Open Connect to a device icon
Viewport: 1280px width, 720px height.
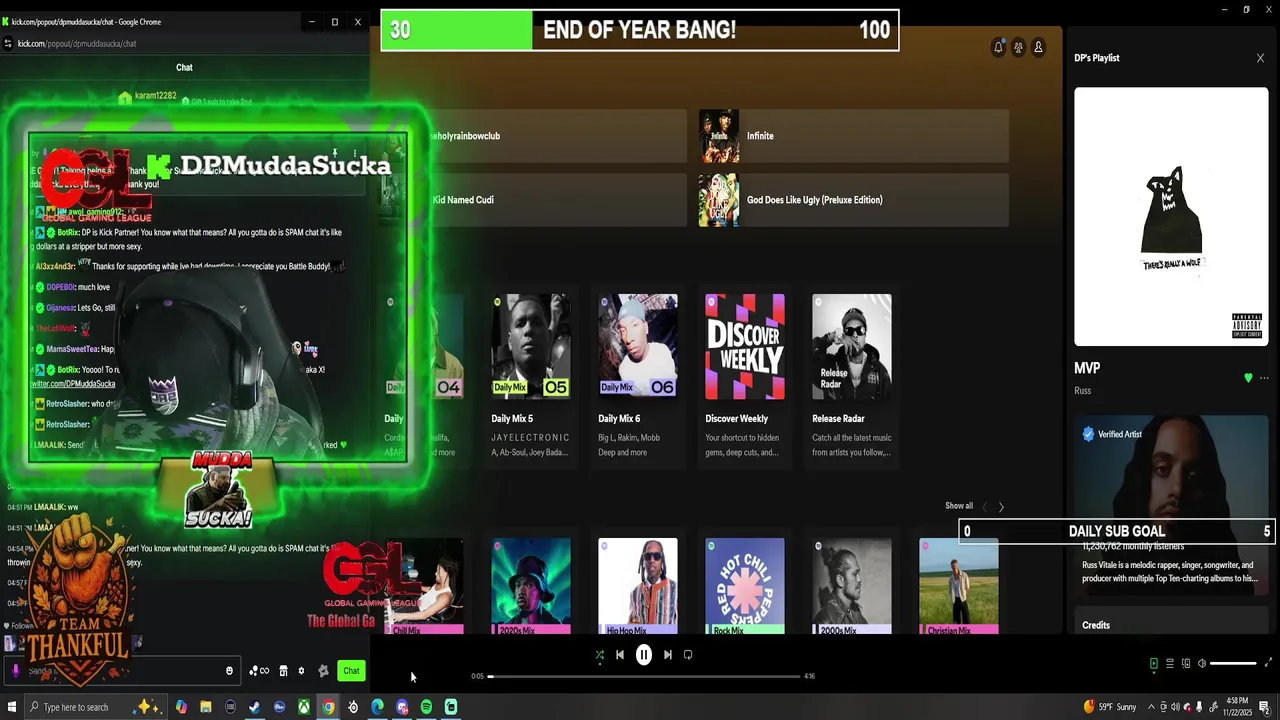(x=1186, y=663)
